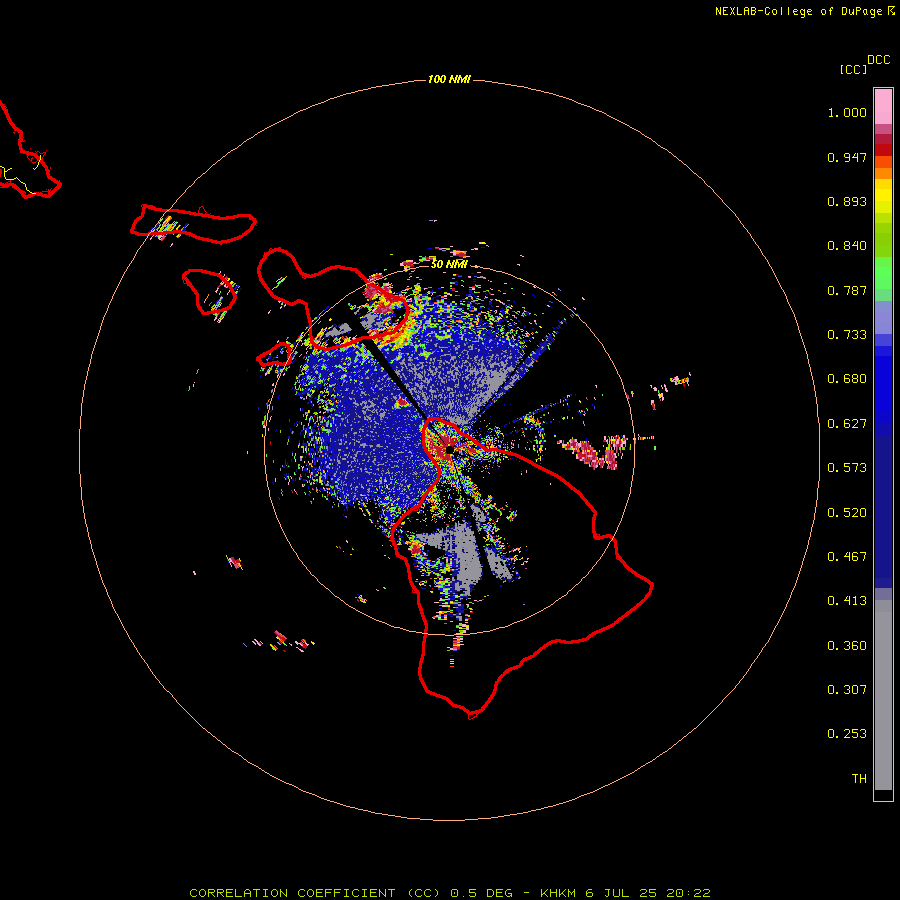This screenshot has width=900, height=900.
Task: Click the 0.573 color scale label
Action: (x=847, y=468)
